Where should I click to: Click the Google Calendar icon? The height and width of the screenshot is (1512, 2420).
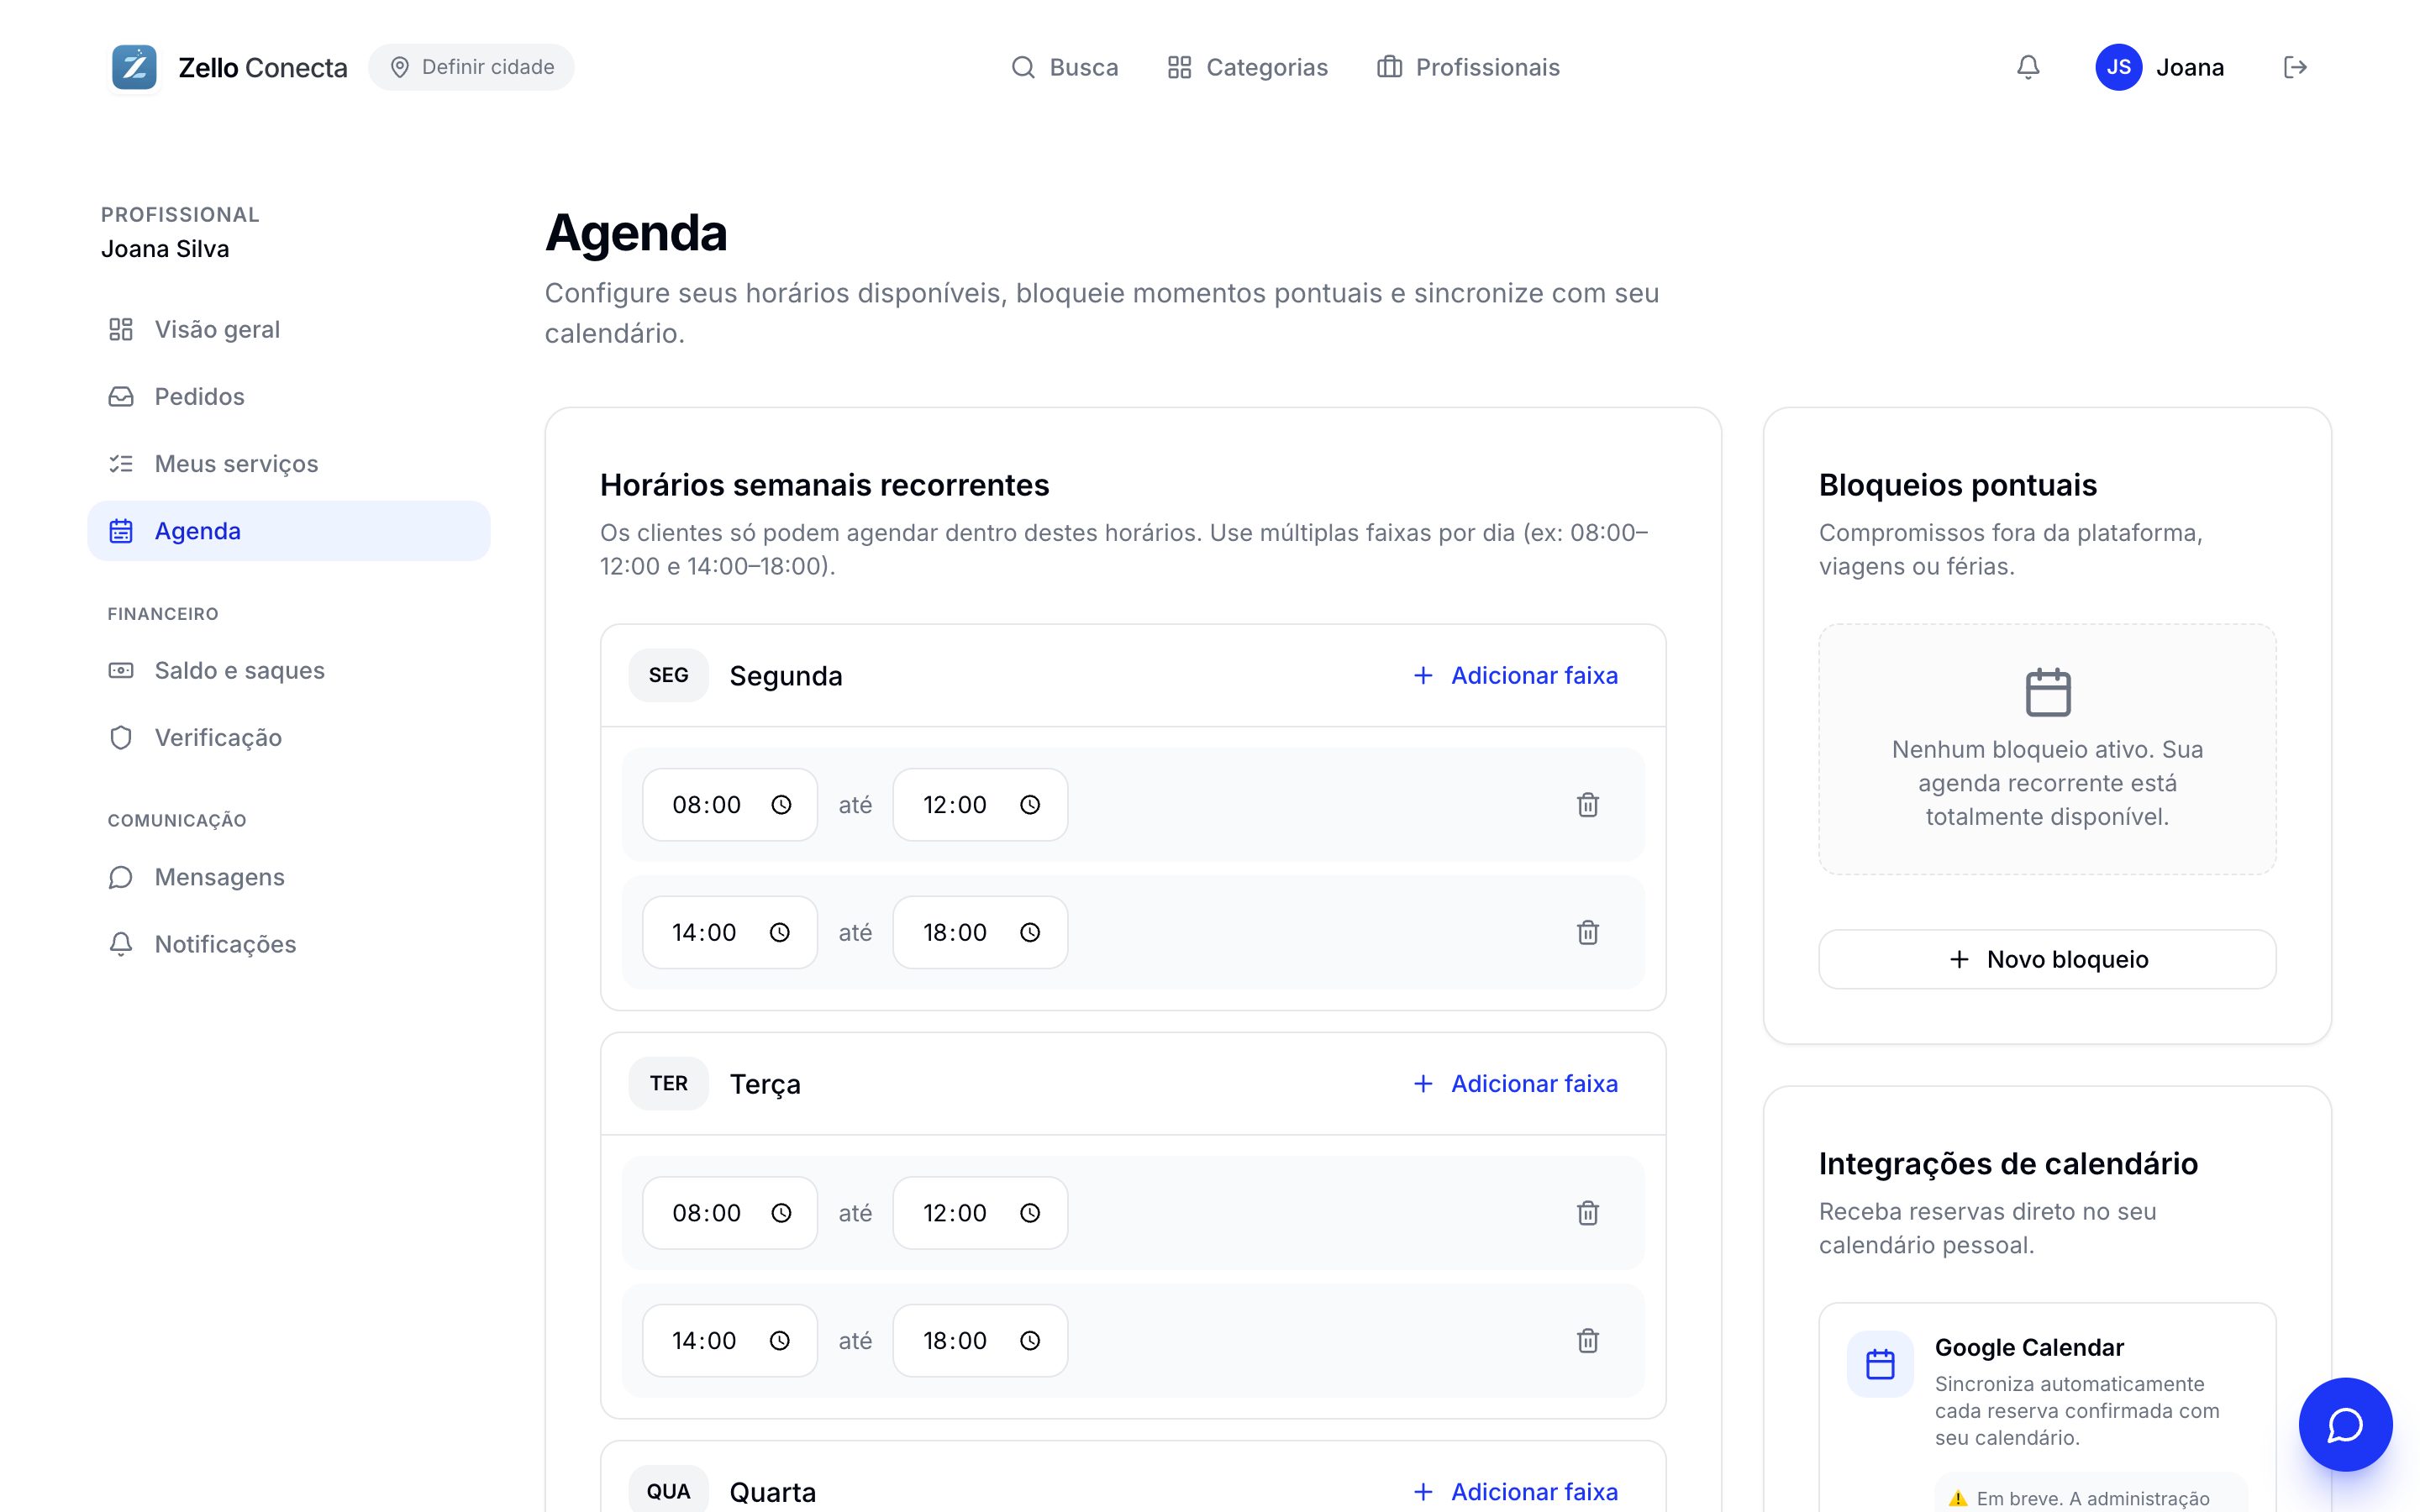pos(1880,1364)
